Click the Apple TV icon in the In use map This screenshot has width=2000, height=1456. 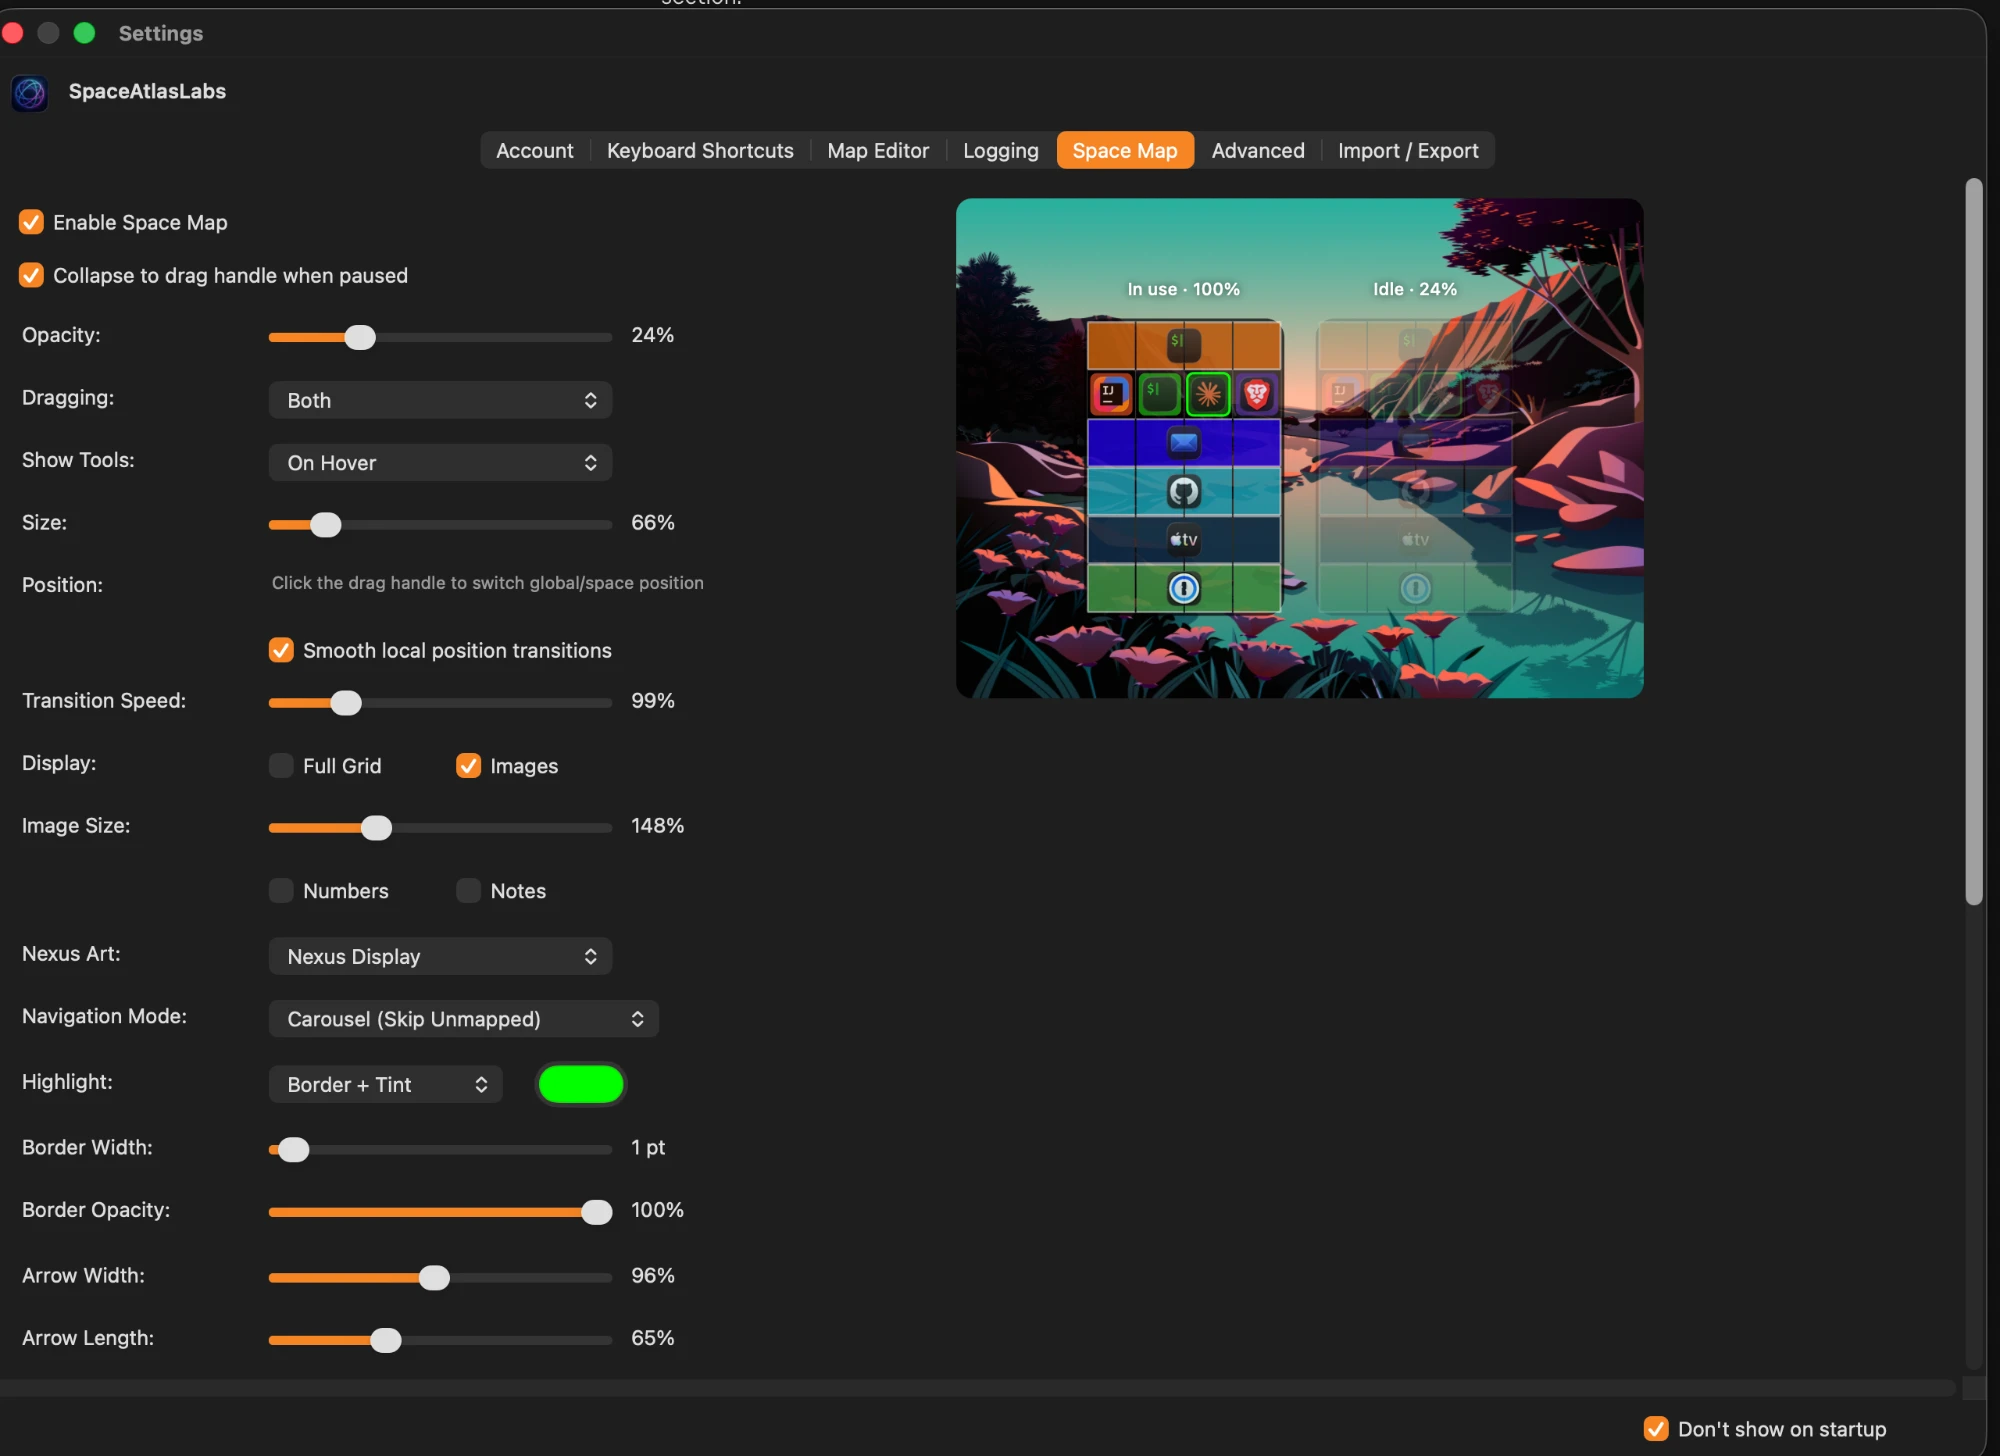pyautogui.click(x=1183, y=540)
